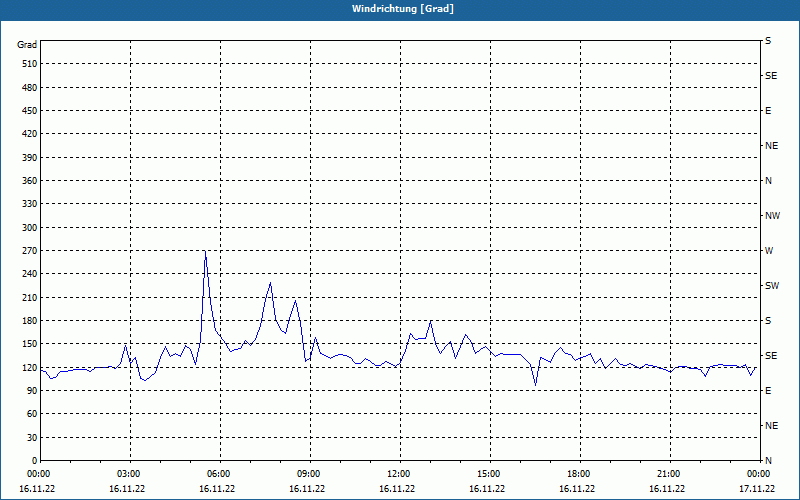
Task: Select the 150 value on the left axis
Action: click(x=30, y=344)
